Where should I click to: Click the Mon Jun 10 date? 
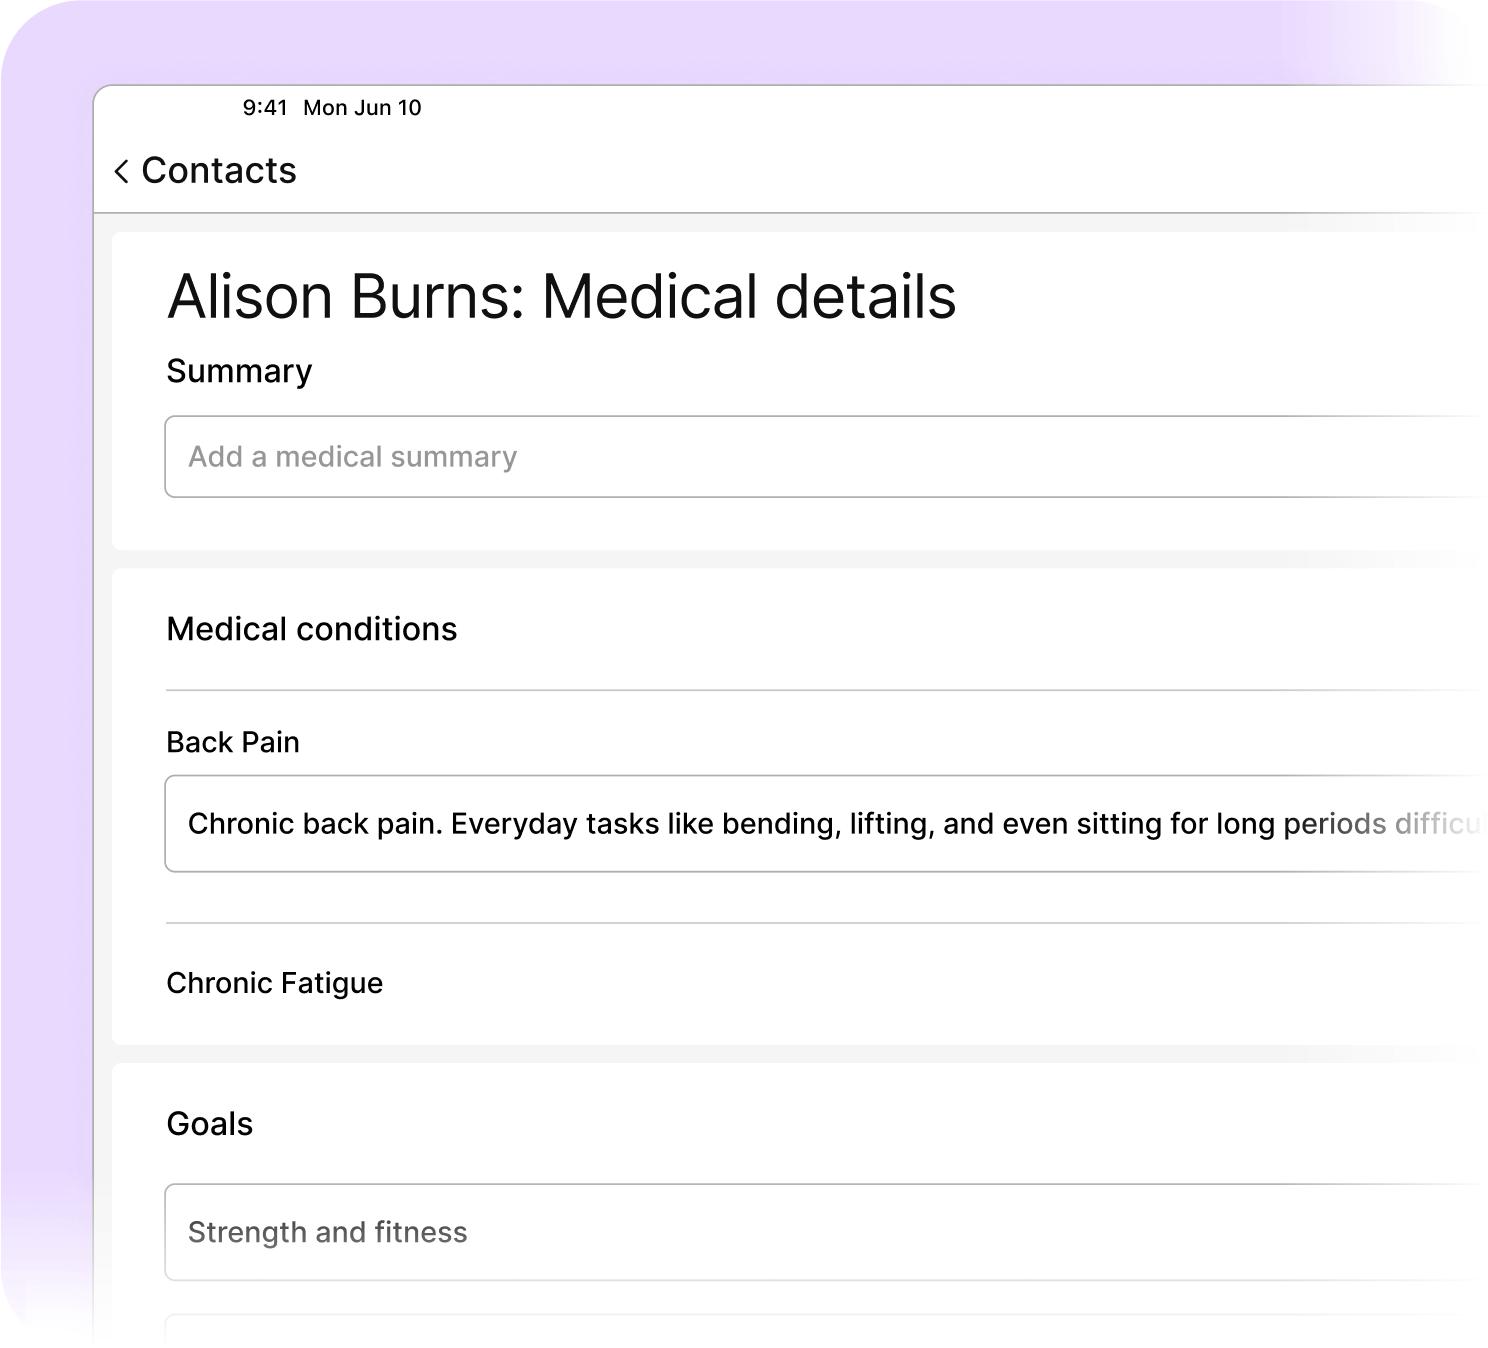362,108
